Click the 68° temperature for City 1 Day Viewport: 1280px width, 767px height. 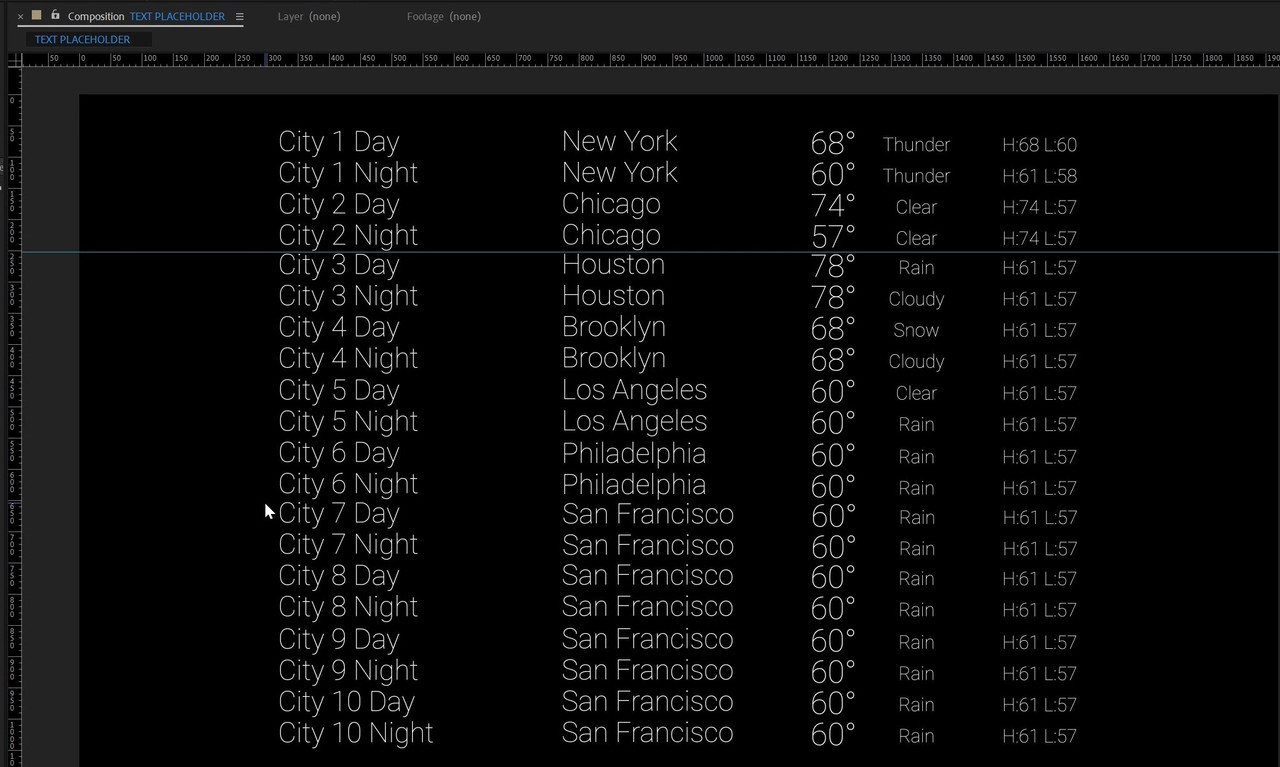click(x=833, y=143)
